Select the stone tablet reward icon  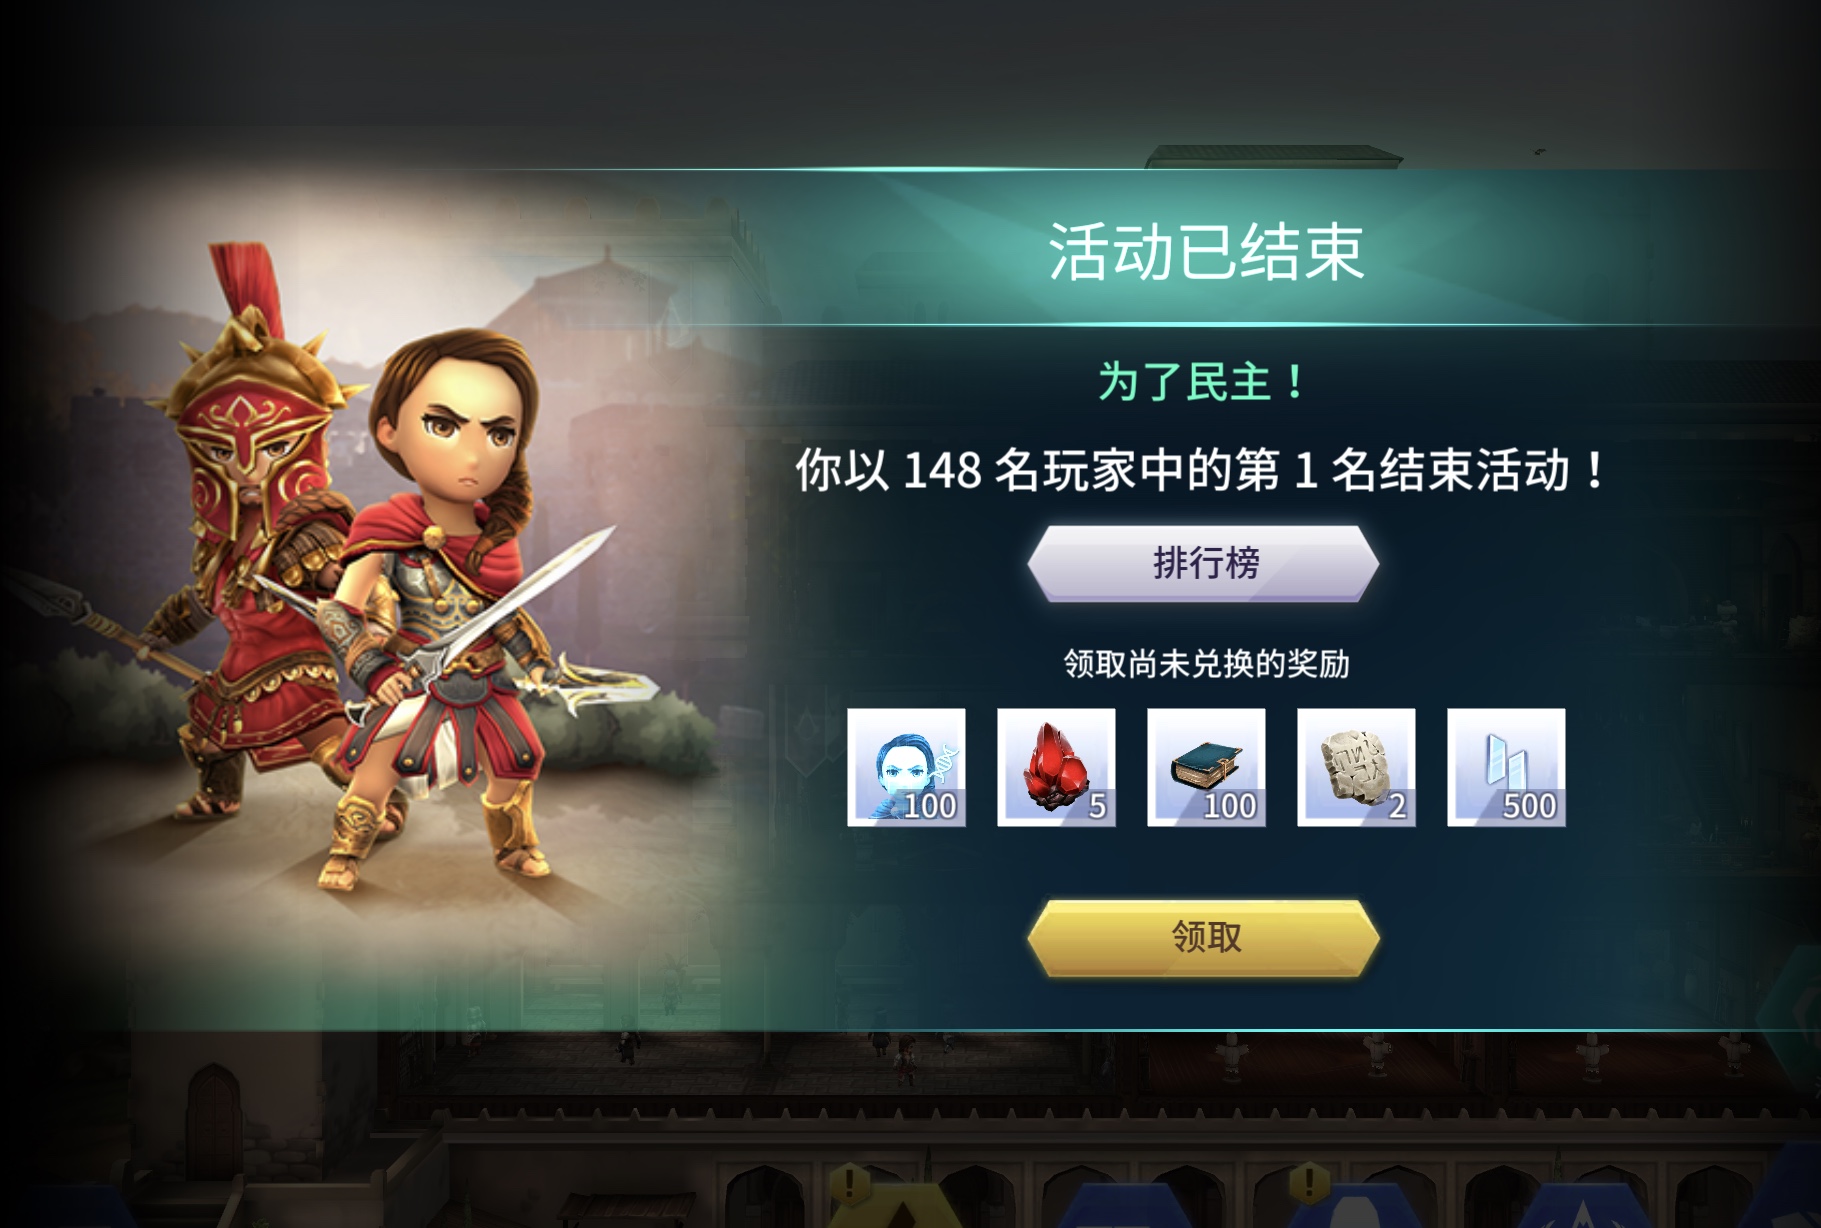(1356, 767)
